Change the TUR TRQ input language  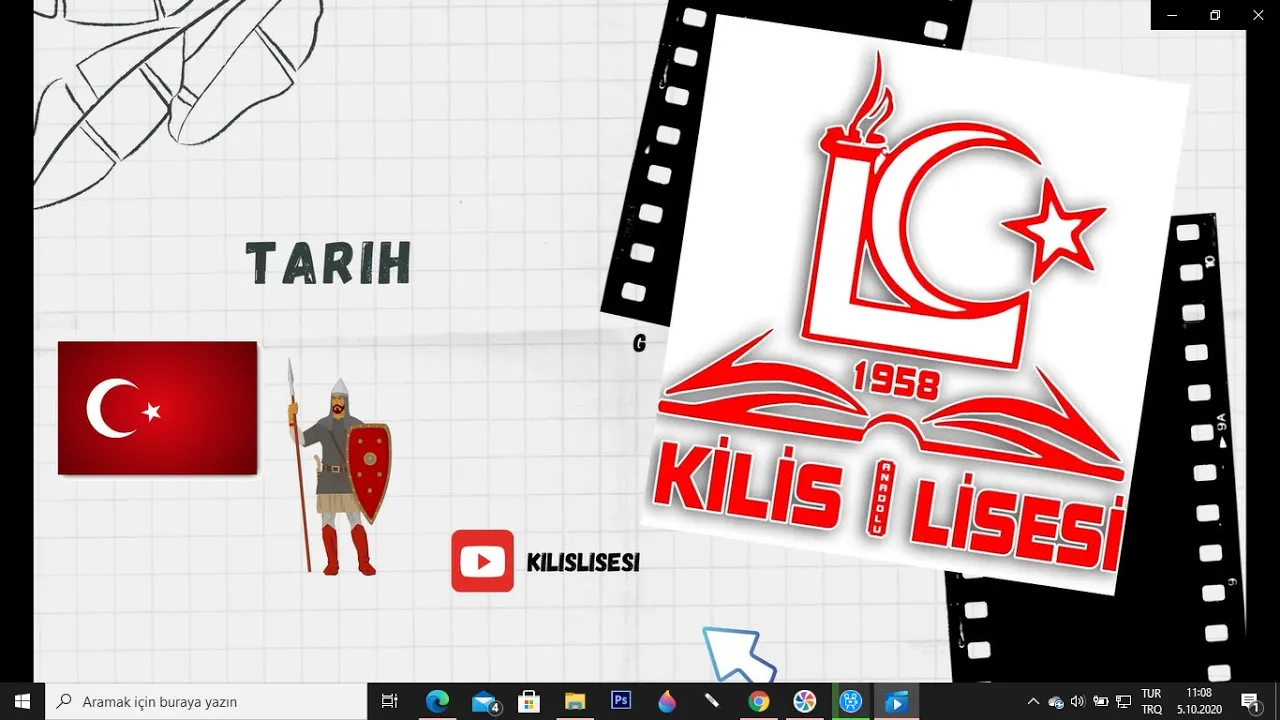[1151, 702]
